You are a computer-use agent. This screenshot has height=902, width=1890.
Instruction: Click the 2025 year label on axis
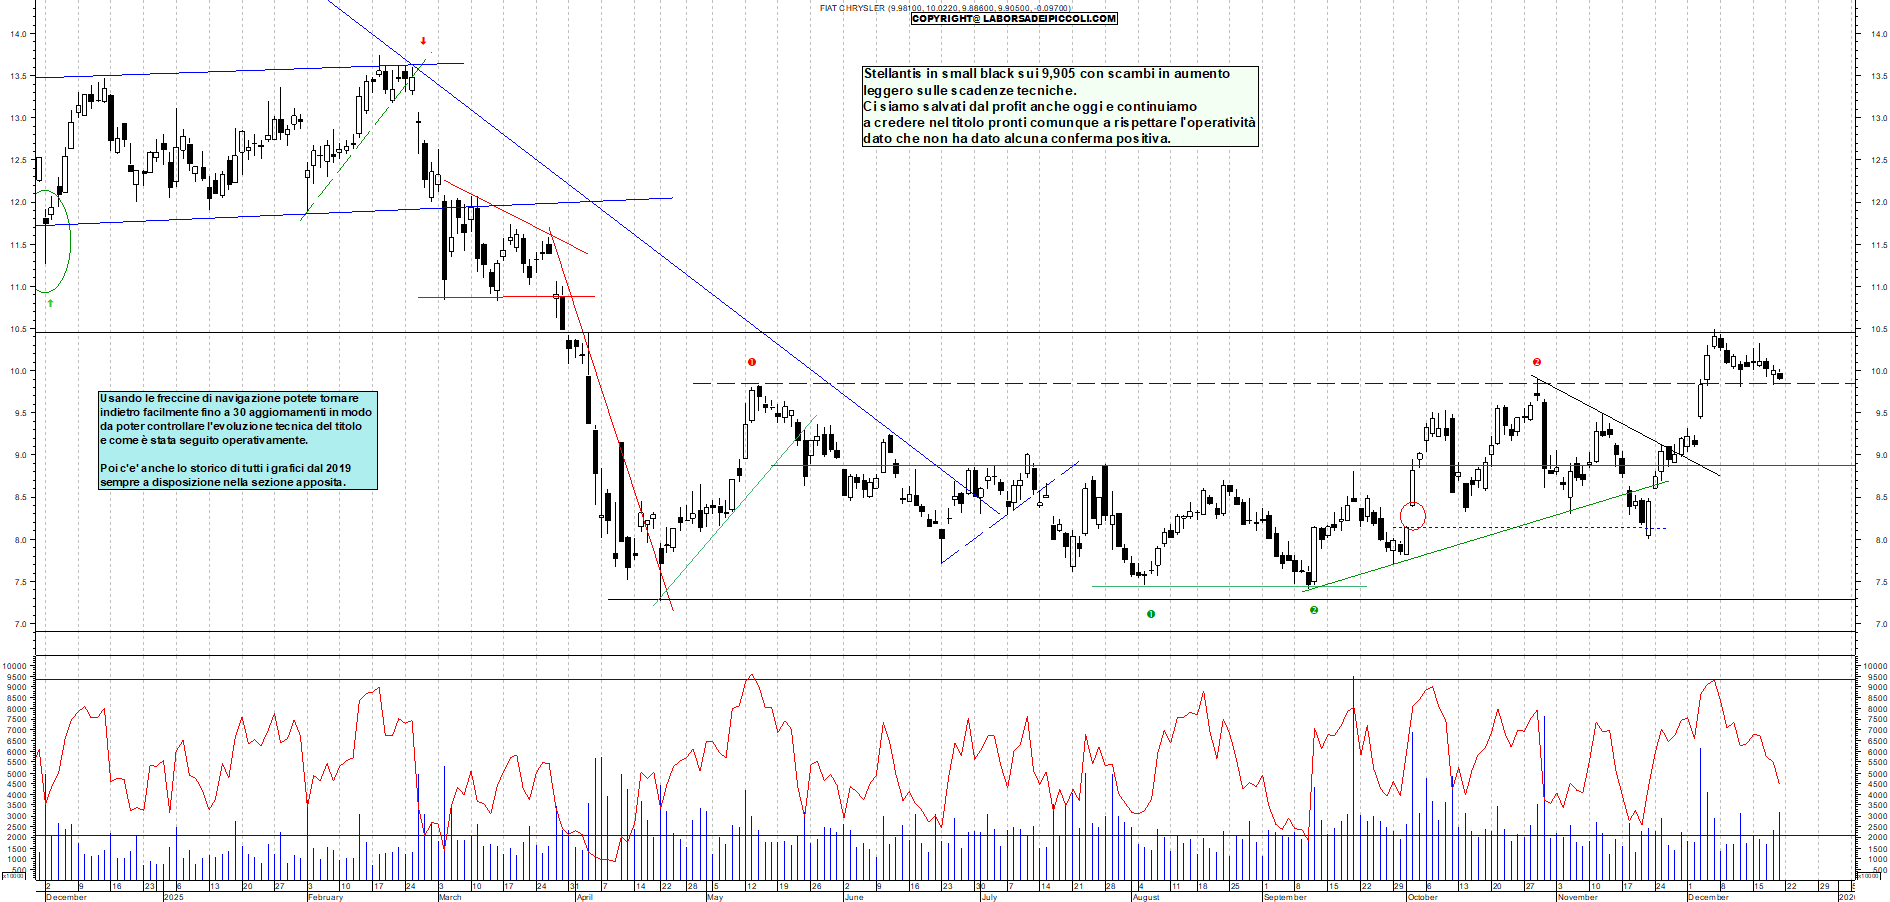pos(175,897)
